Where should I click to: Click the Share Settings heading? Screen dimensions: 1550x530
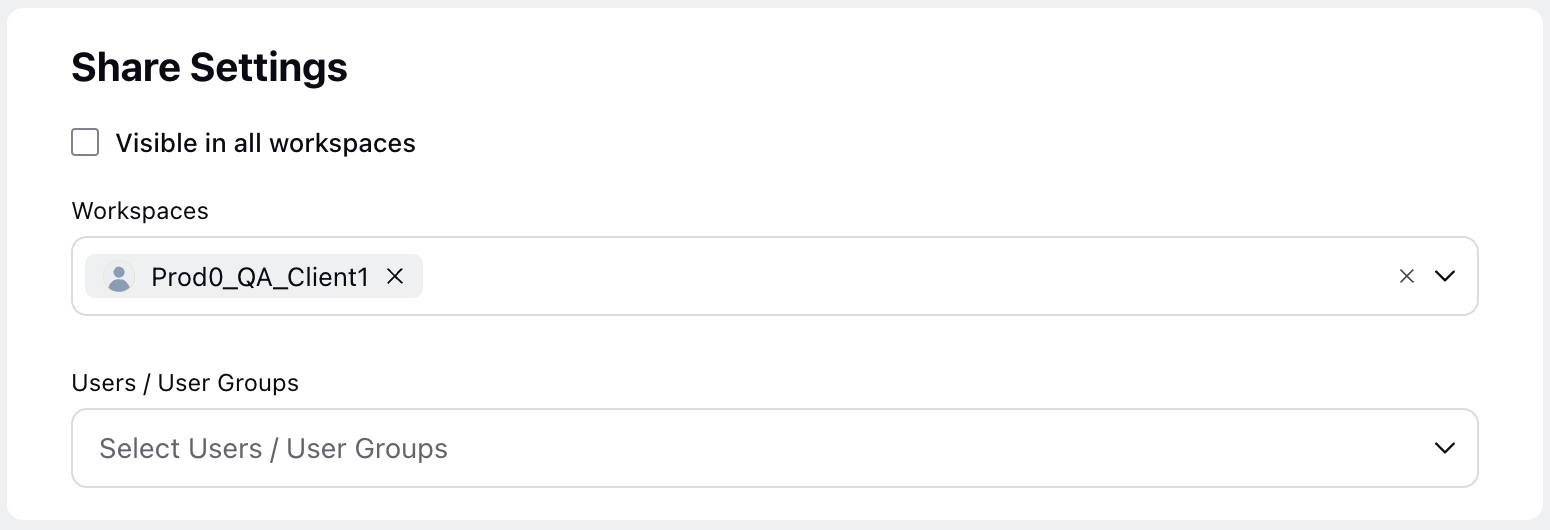pos(210,67)
